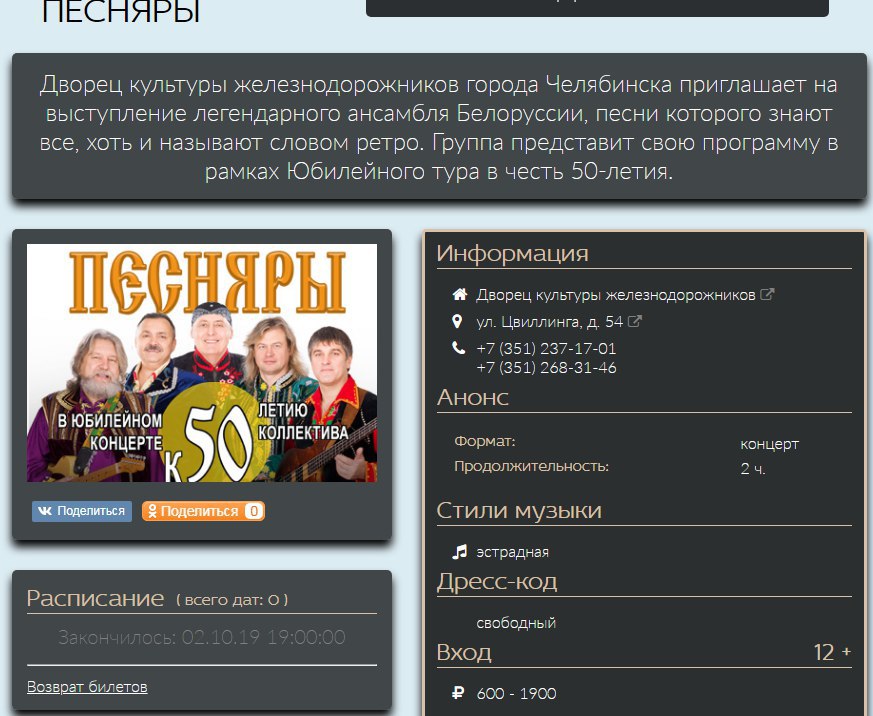Click the price range 600 - 1900
This screenshot has width=873, height=716.
[516, 694]
